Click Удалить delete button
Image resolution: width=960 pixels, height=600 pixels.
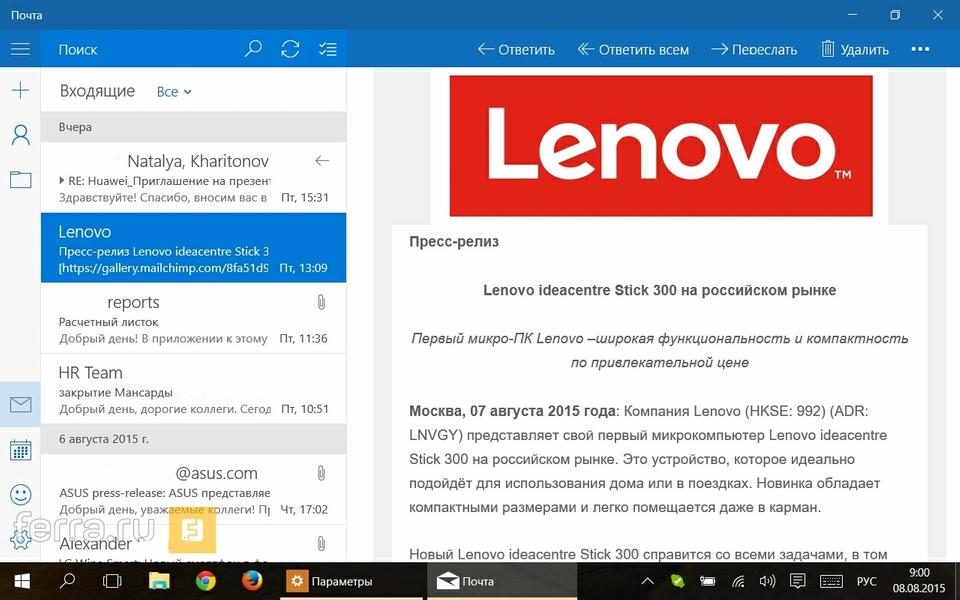coord(855,49)
